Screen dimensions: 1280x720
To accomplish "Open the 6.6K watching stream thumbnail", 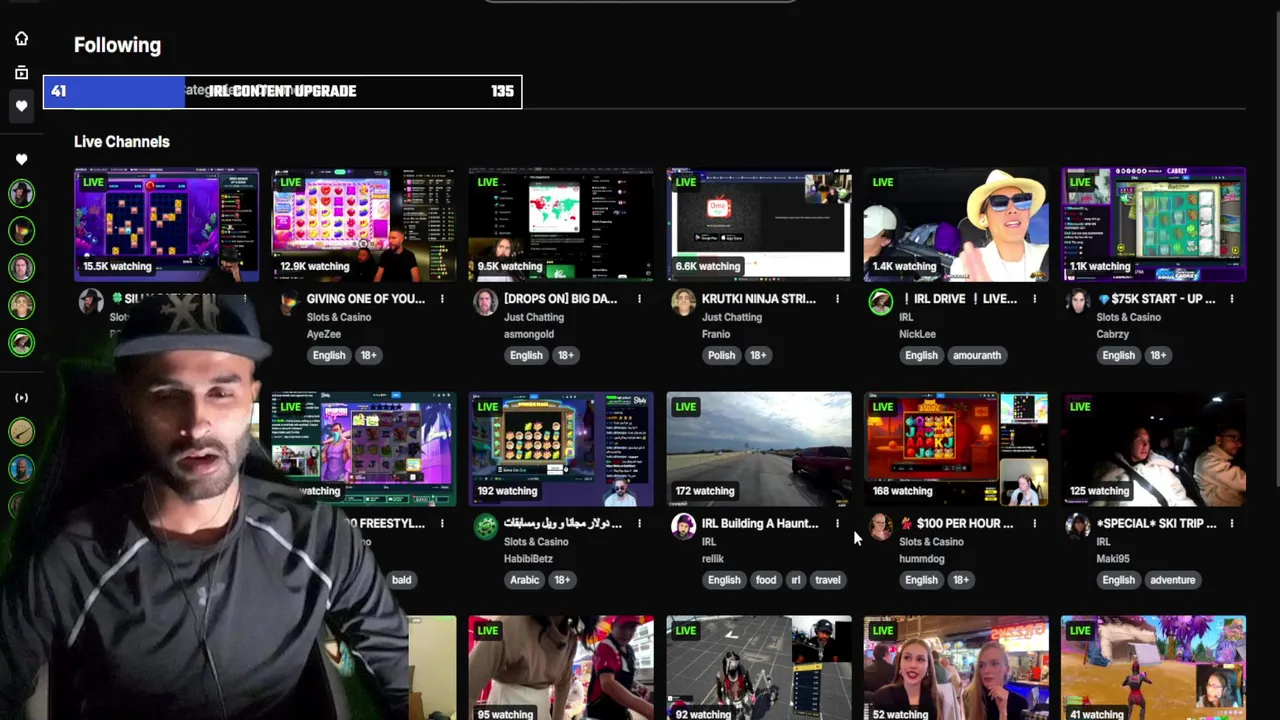I will click(759, 225).
